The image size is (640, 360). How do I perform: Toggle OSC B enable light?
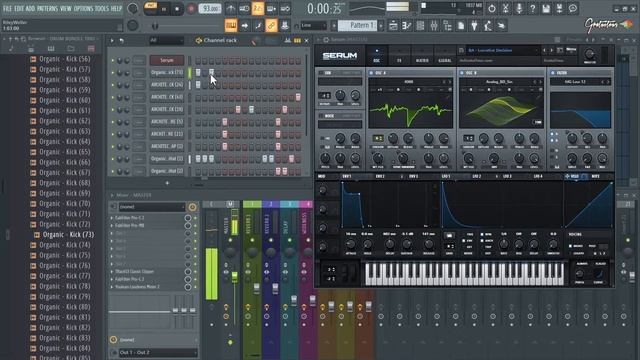point(462,73)
